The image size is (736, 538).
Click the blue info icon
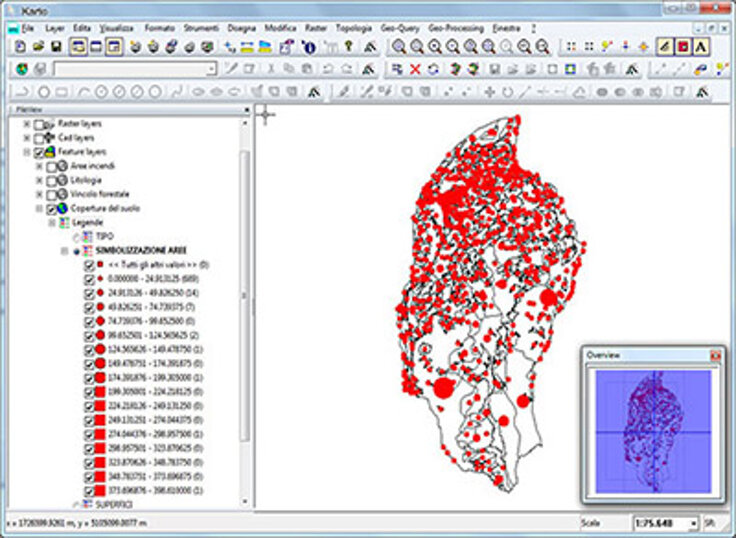[309, 47]
